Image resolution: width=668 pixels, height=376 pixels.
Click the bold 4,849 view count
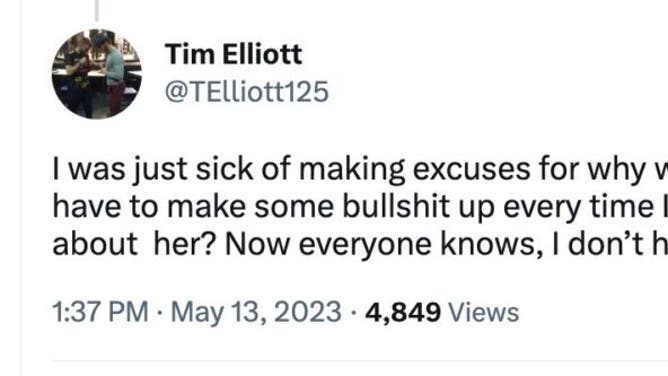click(403, 313)
